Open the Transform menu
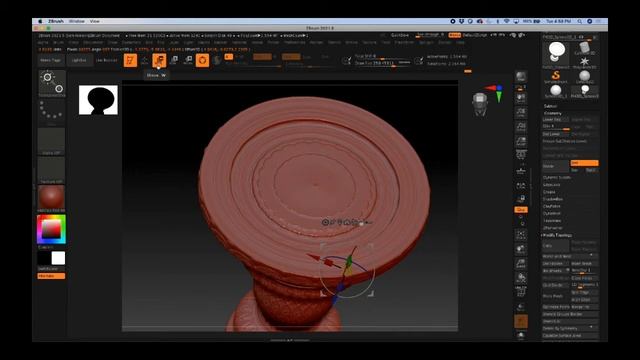The height and width of the screenshot is (360, 640). pyautogui.click(x=404, y=42)
